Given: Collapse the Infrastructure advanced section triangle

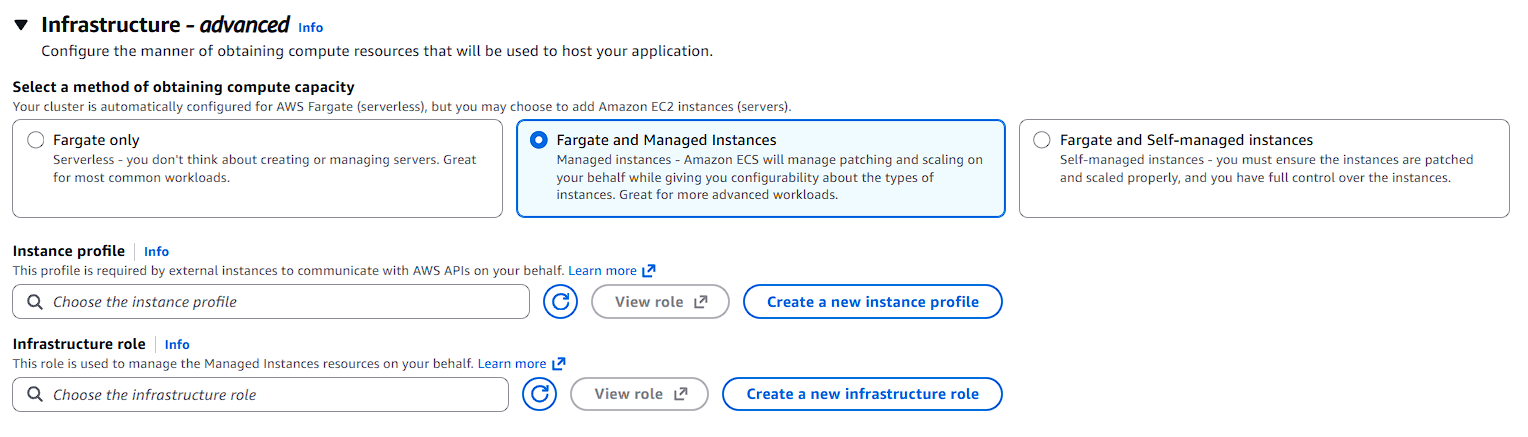Looking at the screenshot, I should 21,26.
